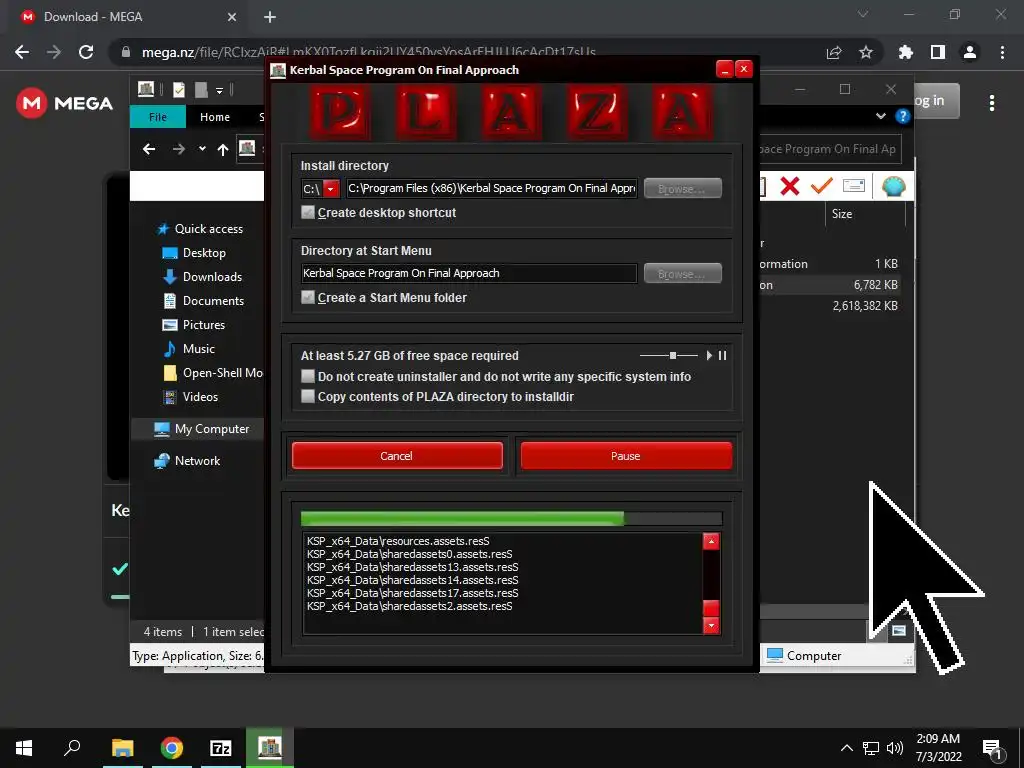Open Downloads in Explorer sidebar
The image size is (1024, 768).
[212, 277]
